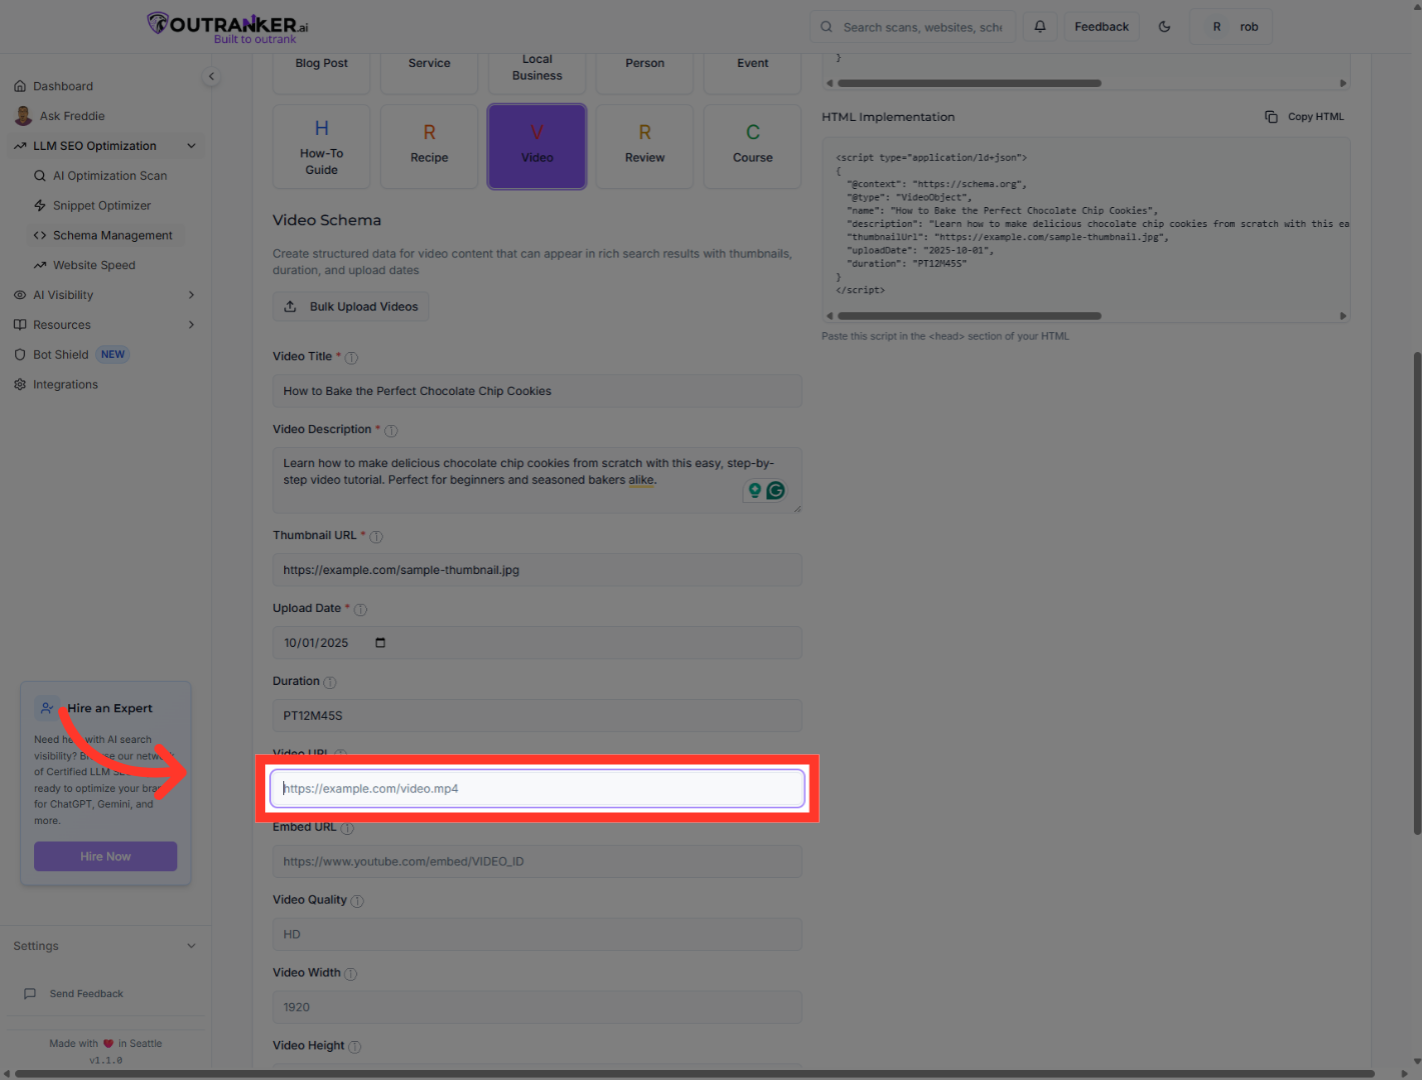The height and width of the screenshot is (1080, 1422).
Task: Select the Recipe schema type
Action: click(x=430, y=147)
